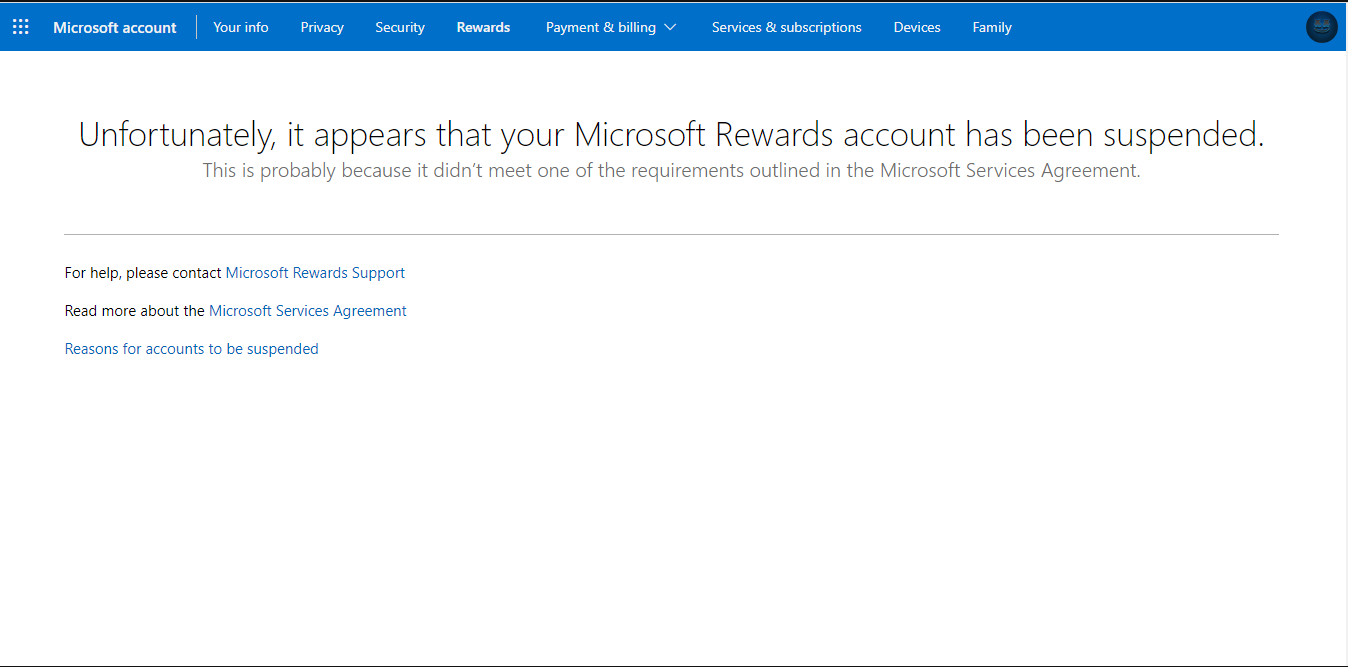
Task: Open the Microsoft apps launcher grid
Action: point(21,27)
